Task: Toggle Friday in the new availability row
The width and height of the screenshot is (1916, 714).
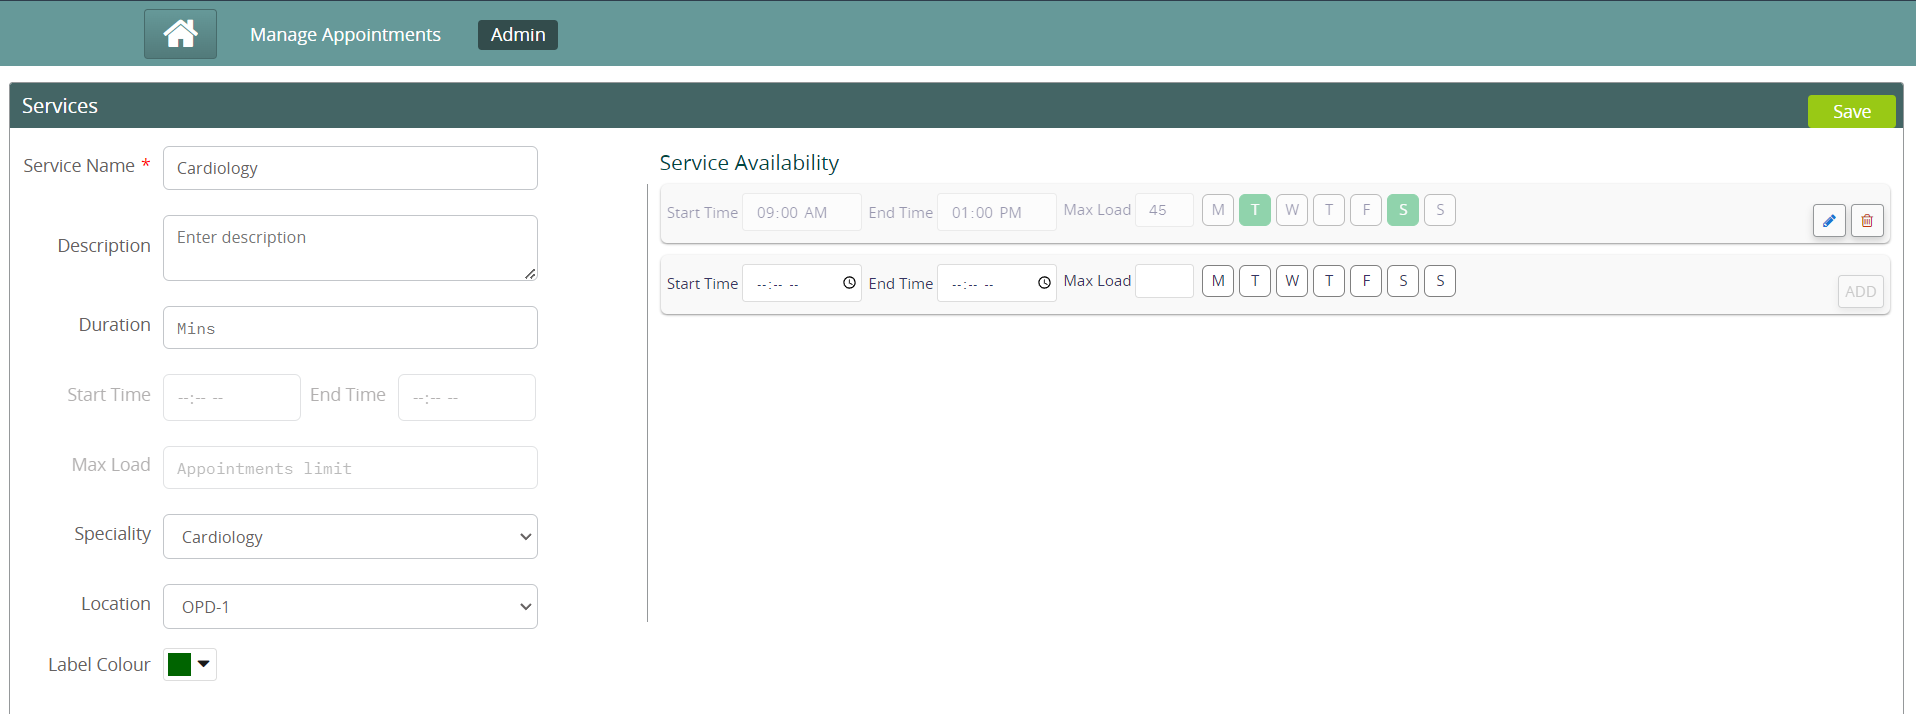Action: pyautogui.click(x=1366, y=281)
